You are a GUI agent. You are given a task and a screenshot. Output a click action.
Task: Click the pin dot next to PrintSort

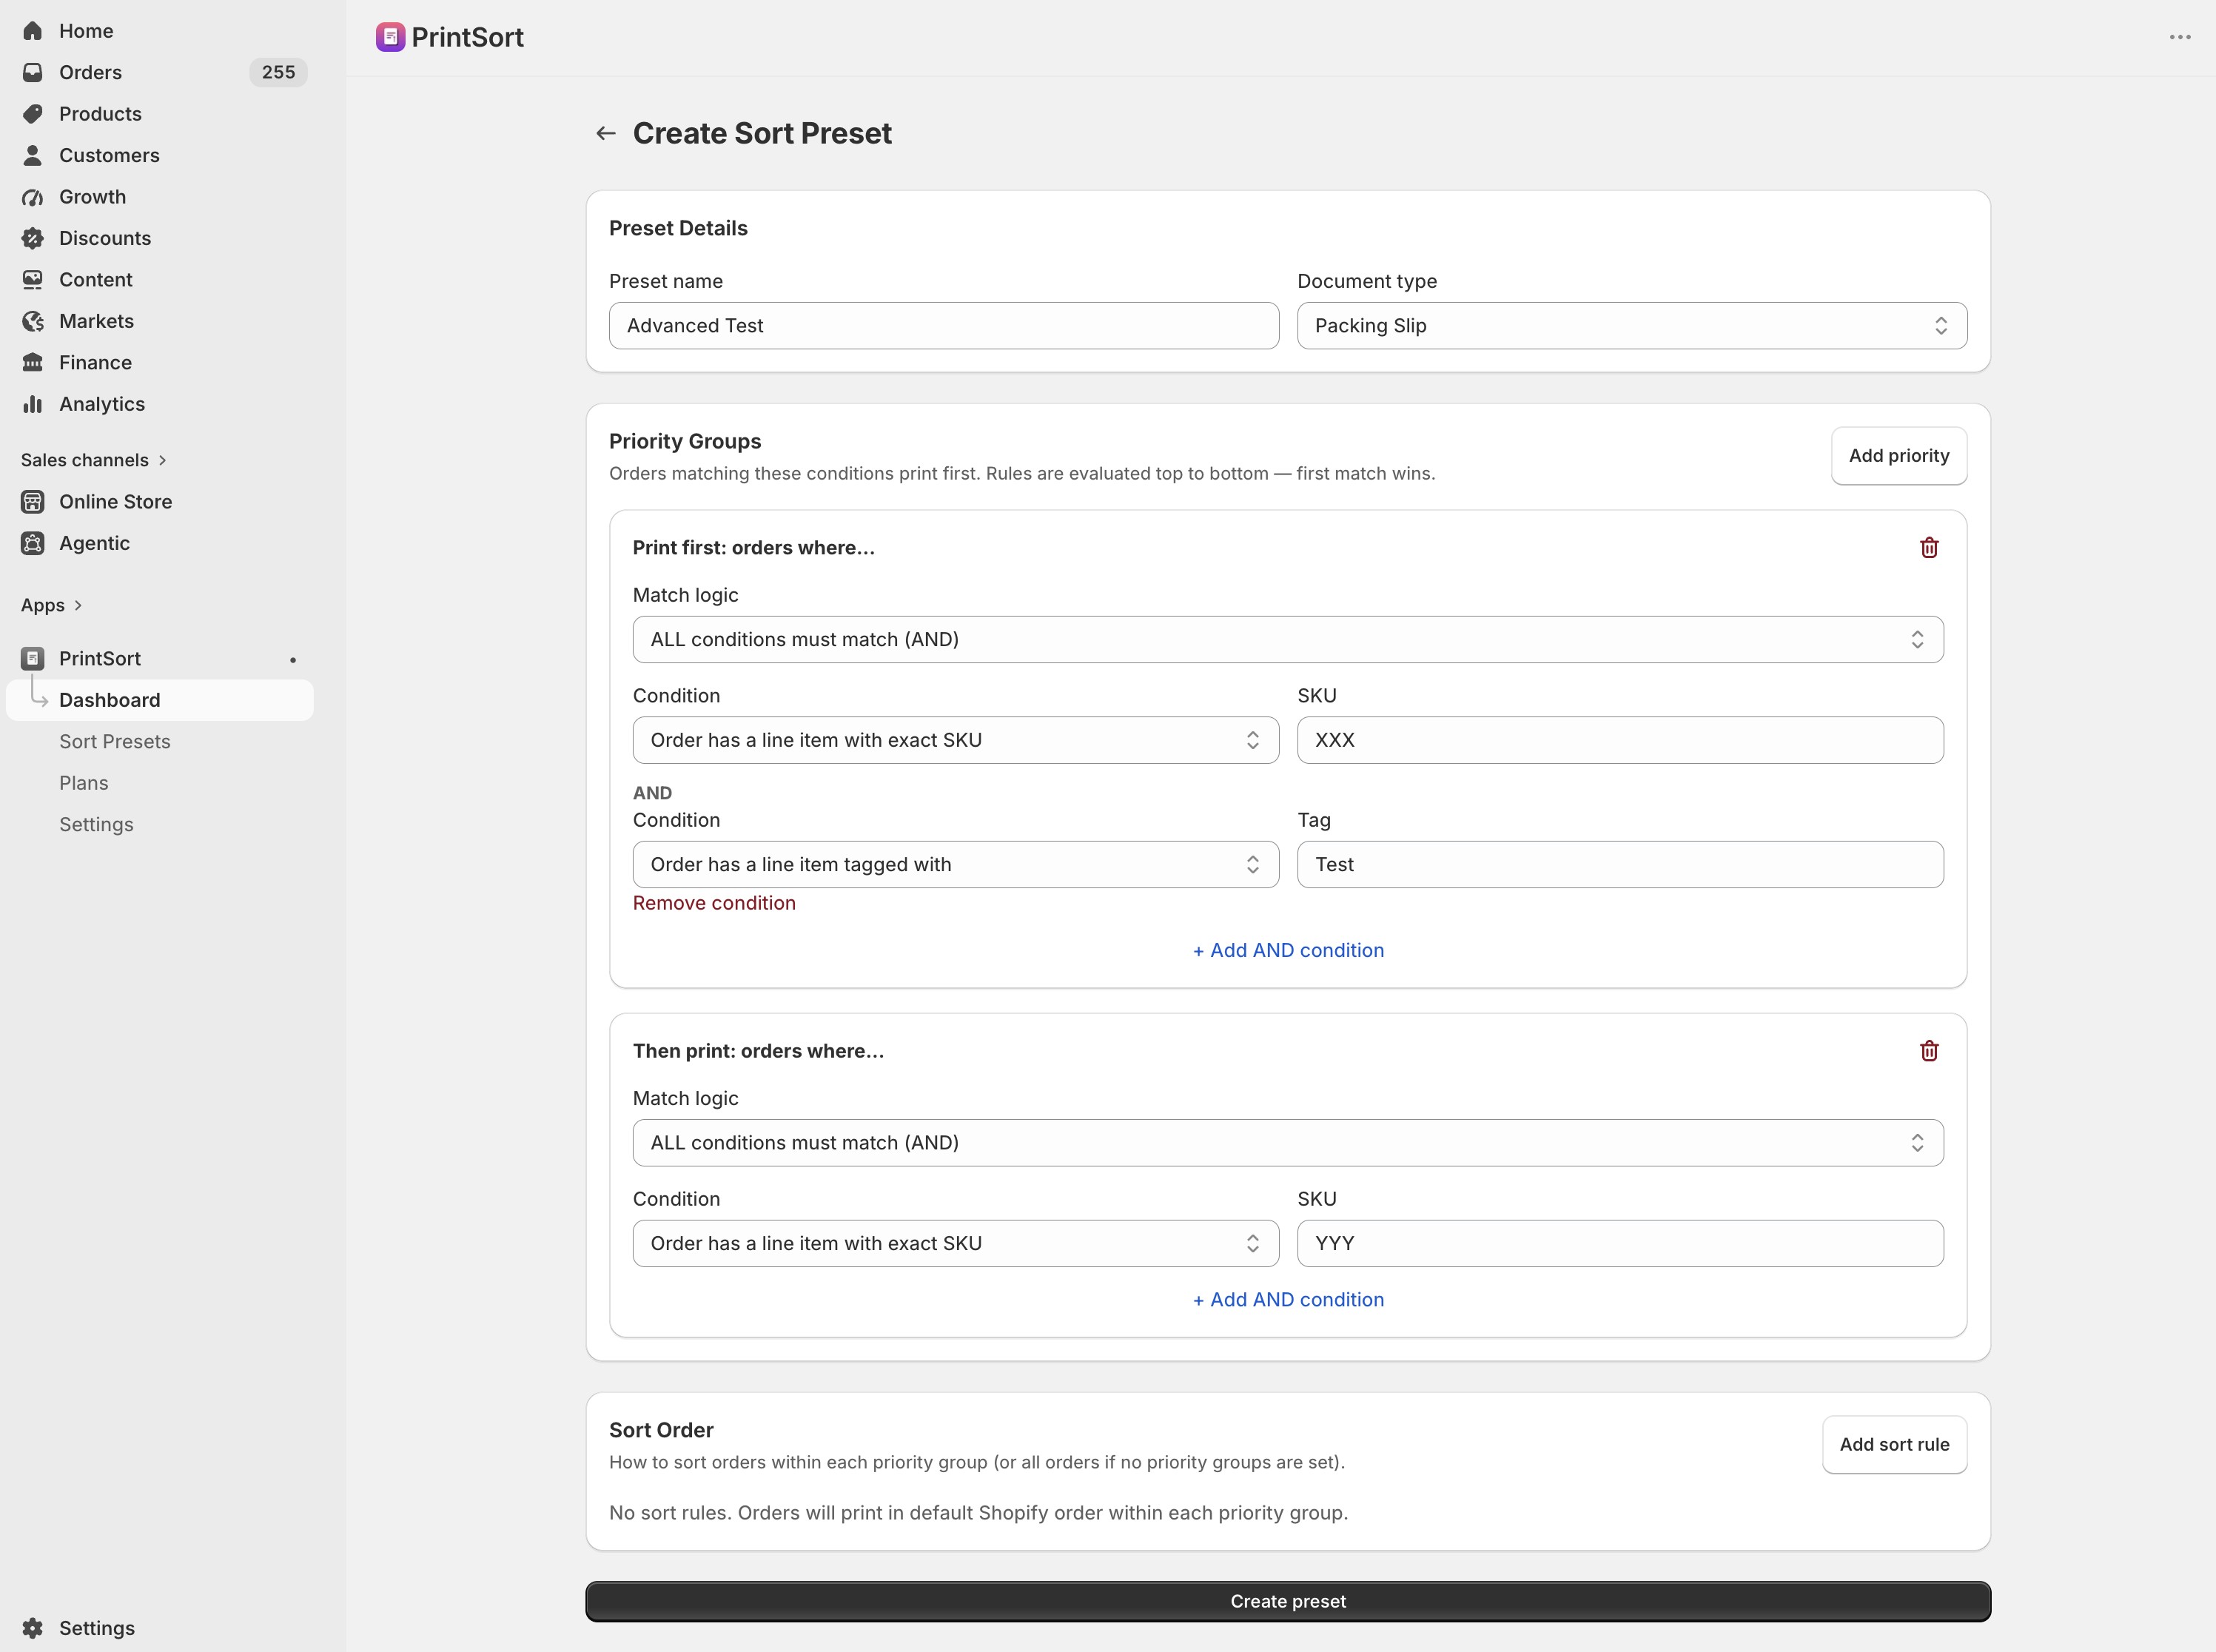(293, 660)
